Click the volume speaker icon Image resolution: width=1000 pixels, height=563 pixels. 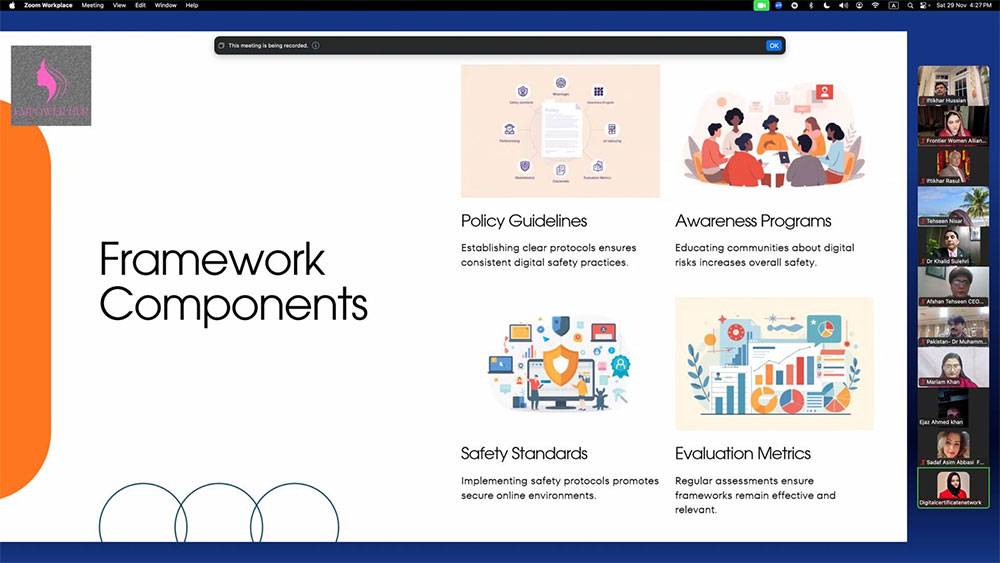click(843, 5)
